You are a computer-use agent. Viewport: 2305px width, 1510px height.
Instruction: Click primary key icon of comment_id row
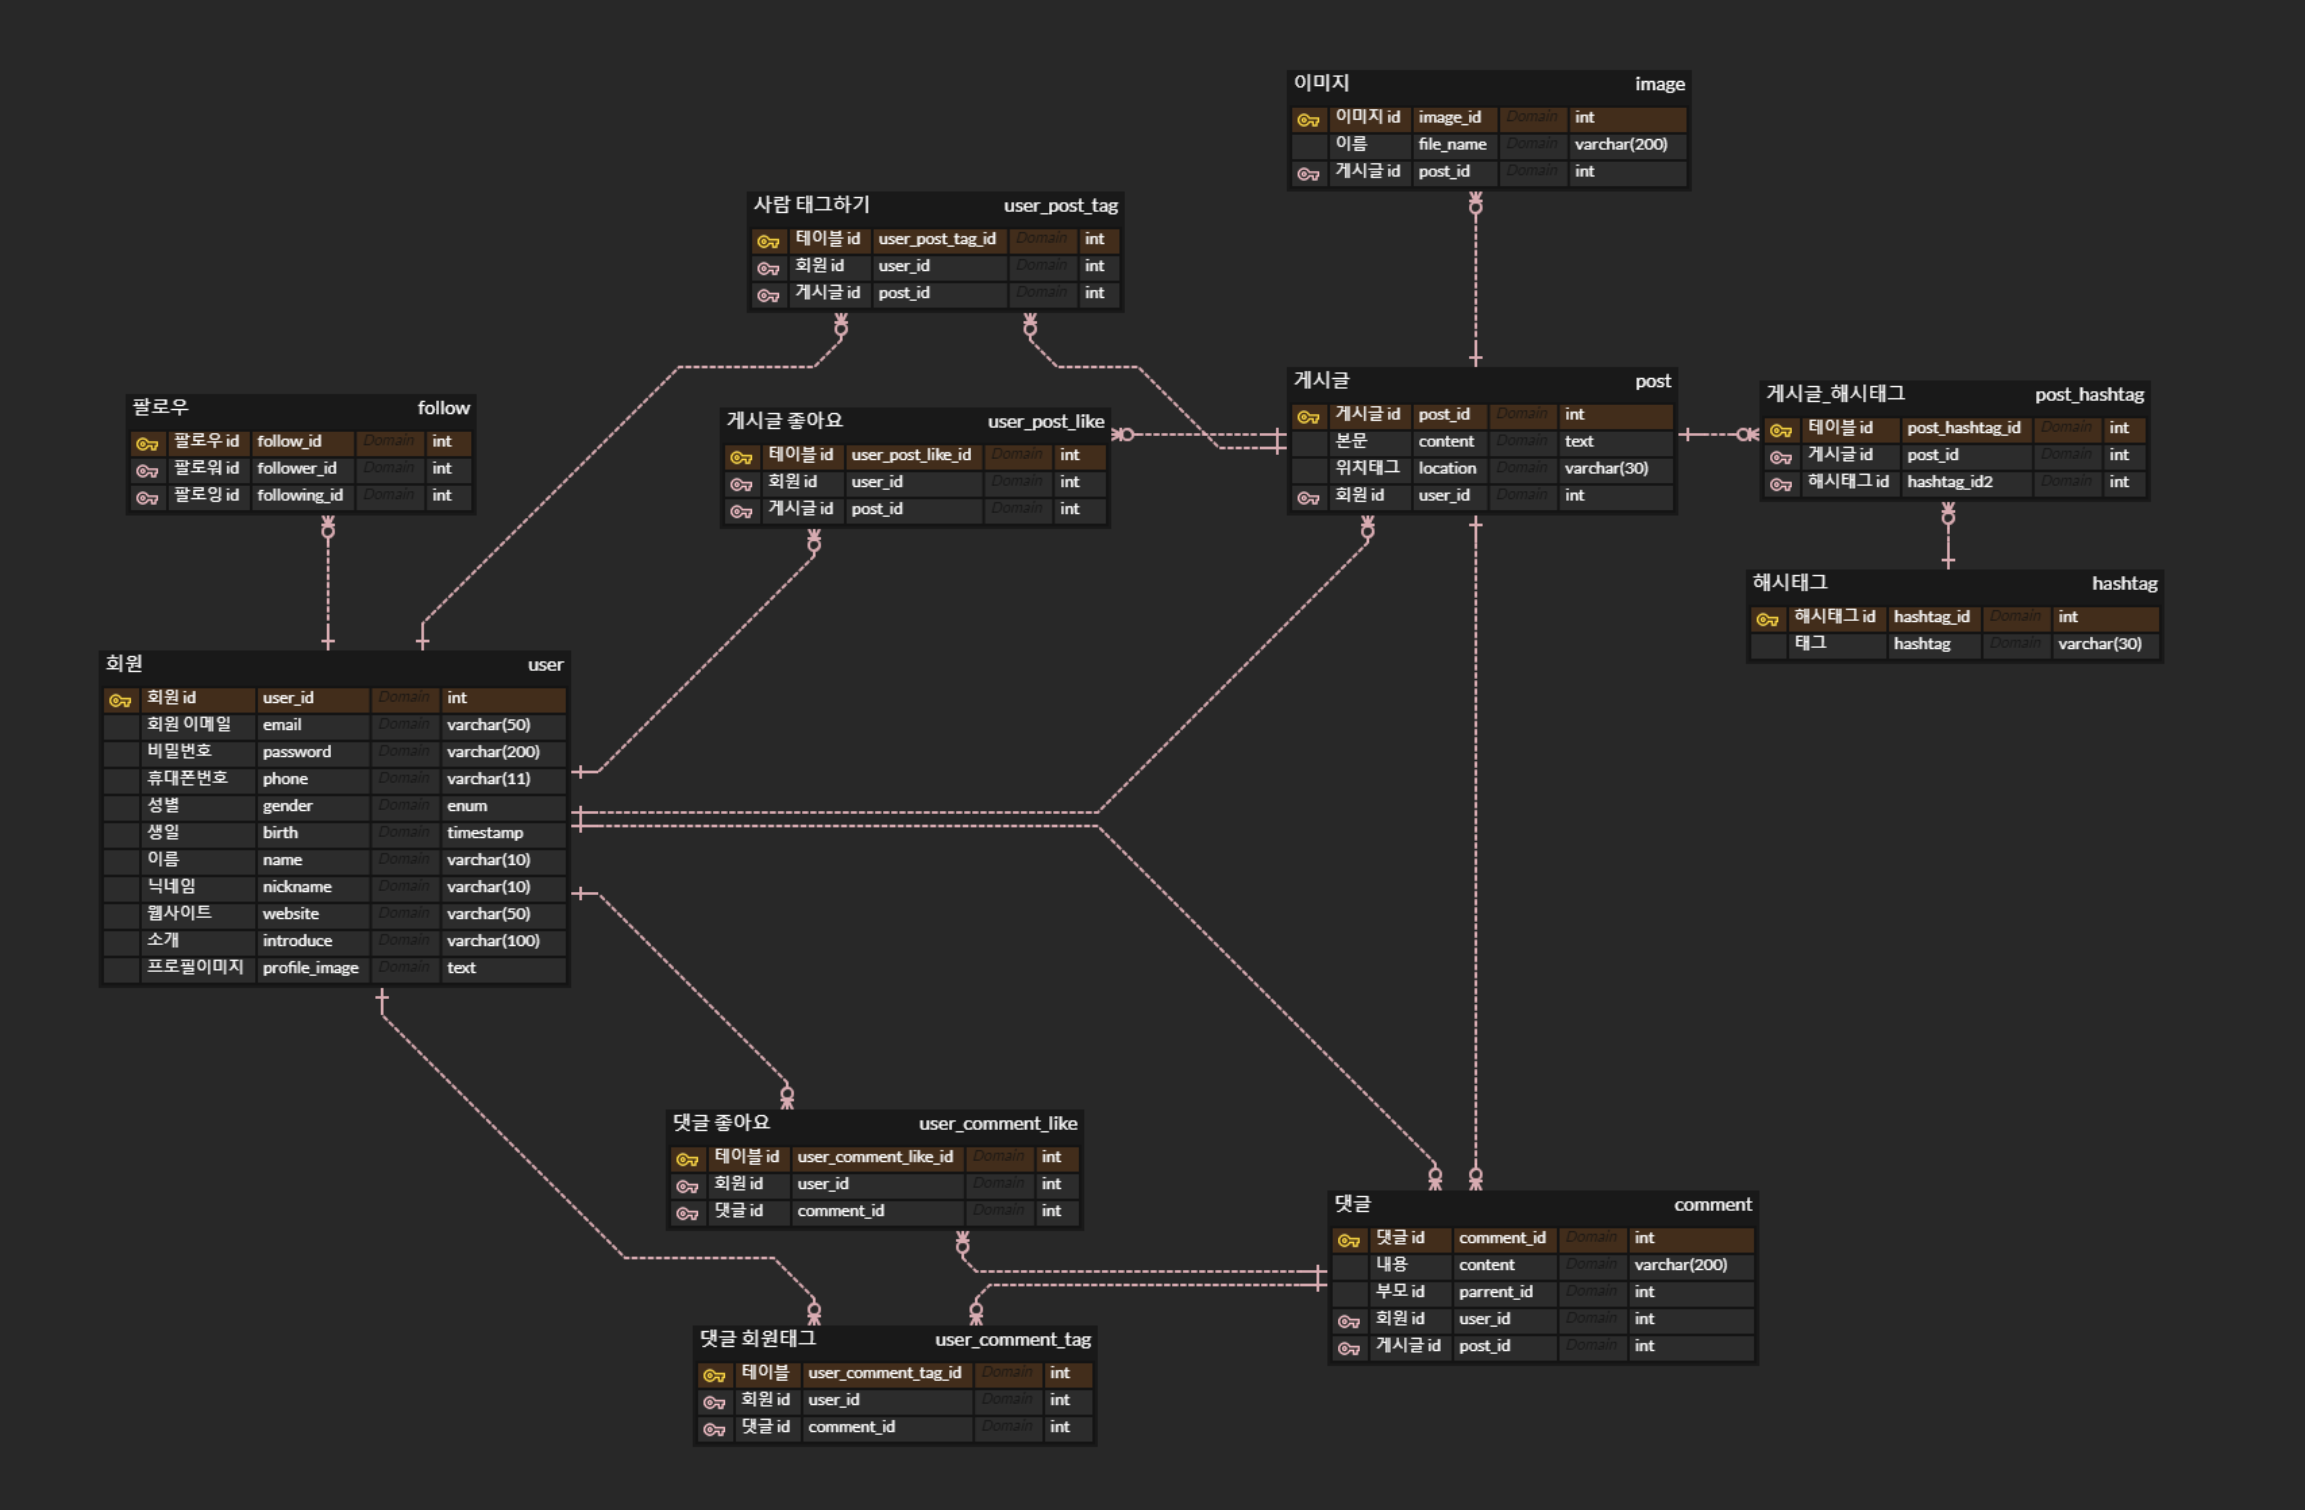[x=1348, y=1240]
